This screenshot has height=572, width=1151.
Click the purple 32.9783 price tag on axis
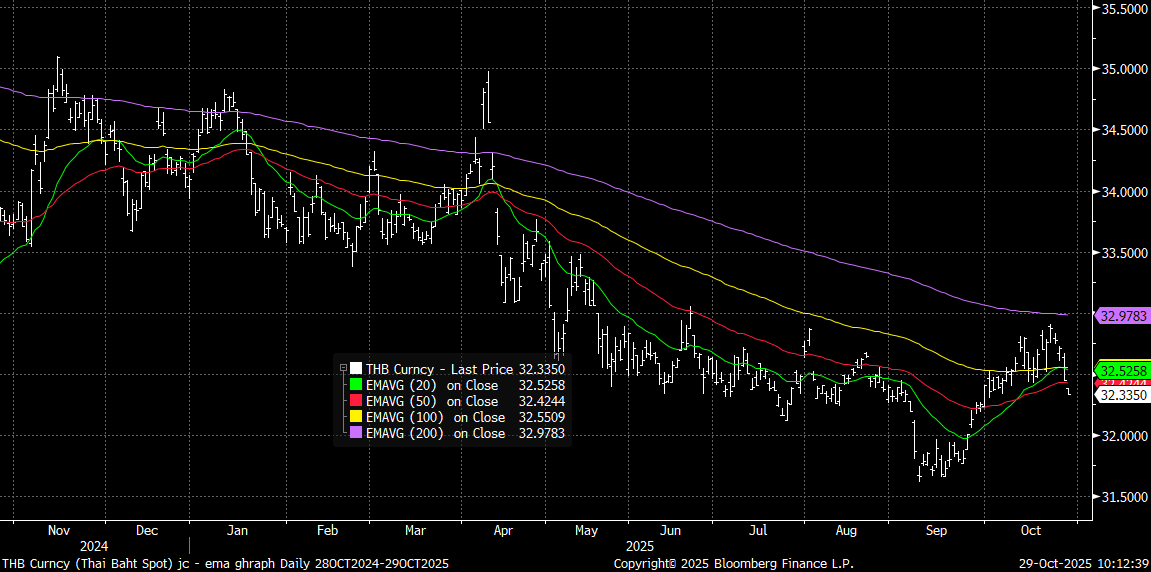1121,316
